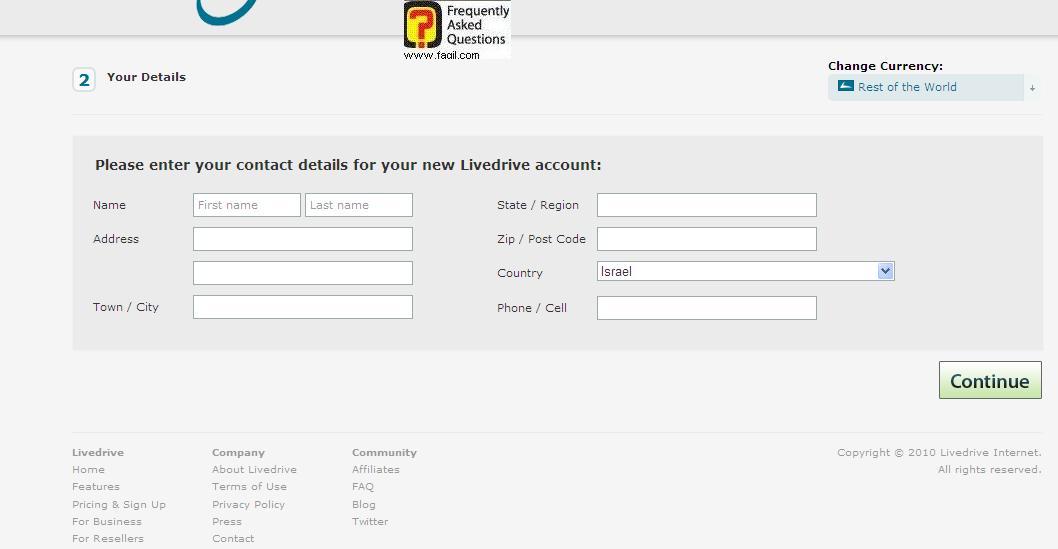This screenshot has width=1058, height=549.
Task: Click the flag icon in currency selector
Action: tap(845, 86)
